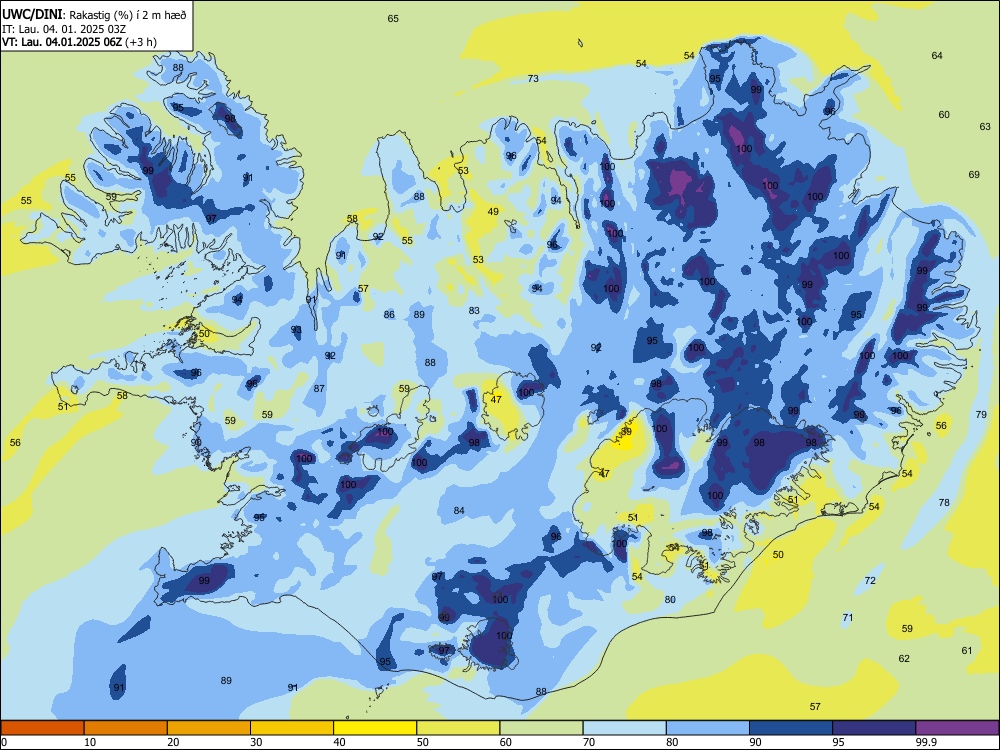Viewport: 1000px width, 750px height.
Task: Click the '(+3 h)' forecast offset text
Action: point(141,42)
